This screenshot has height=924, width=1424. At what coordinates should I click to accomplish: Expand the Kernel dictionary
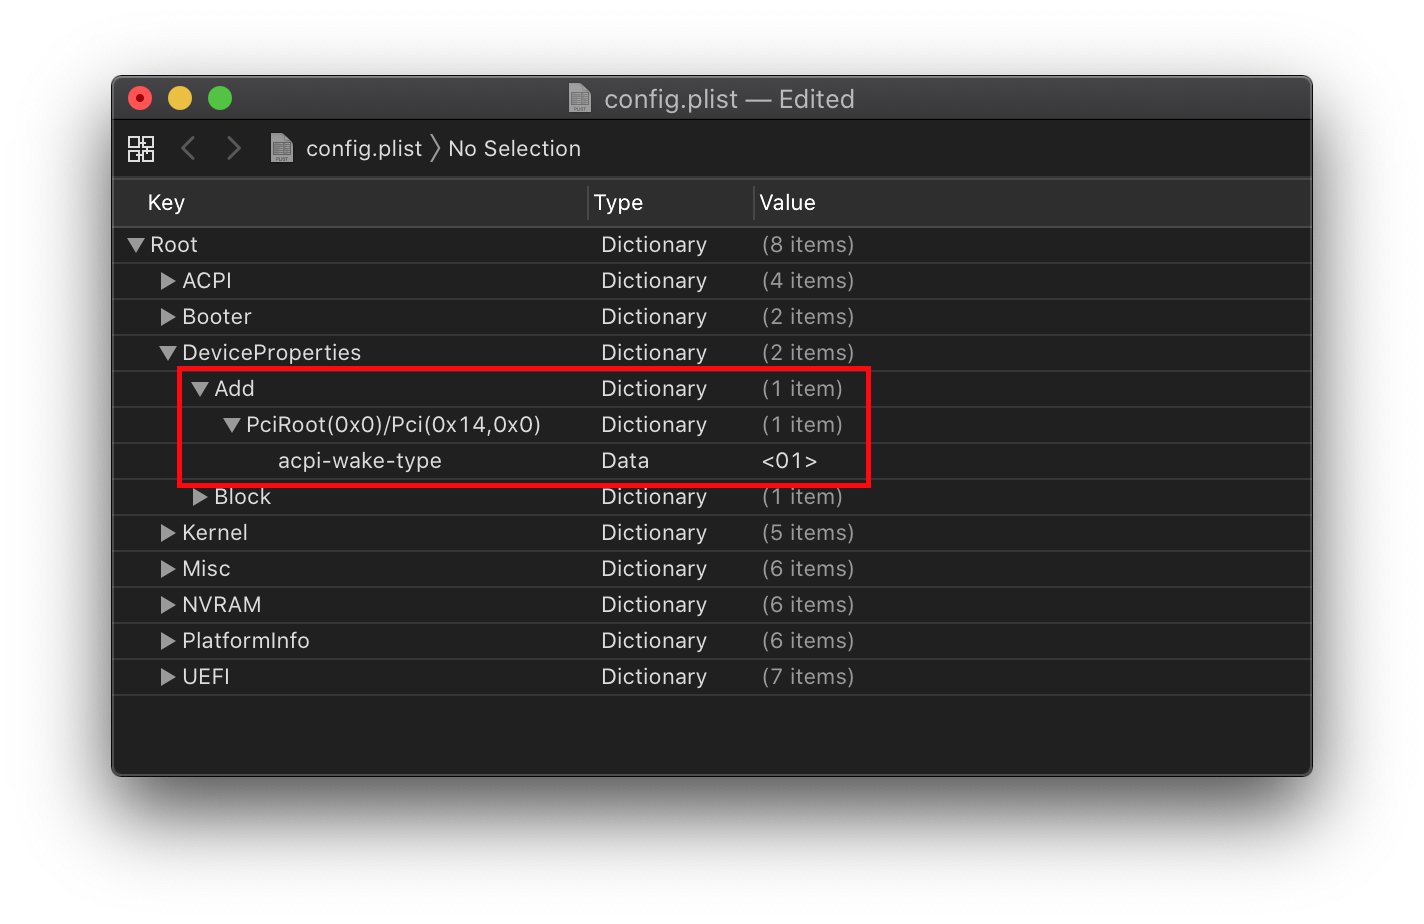coord(168,533)
